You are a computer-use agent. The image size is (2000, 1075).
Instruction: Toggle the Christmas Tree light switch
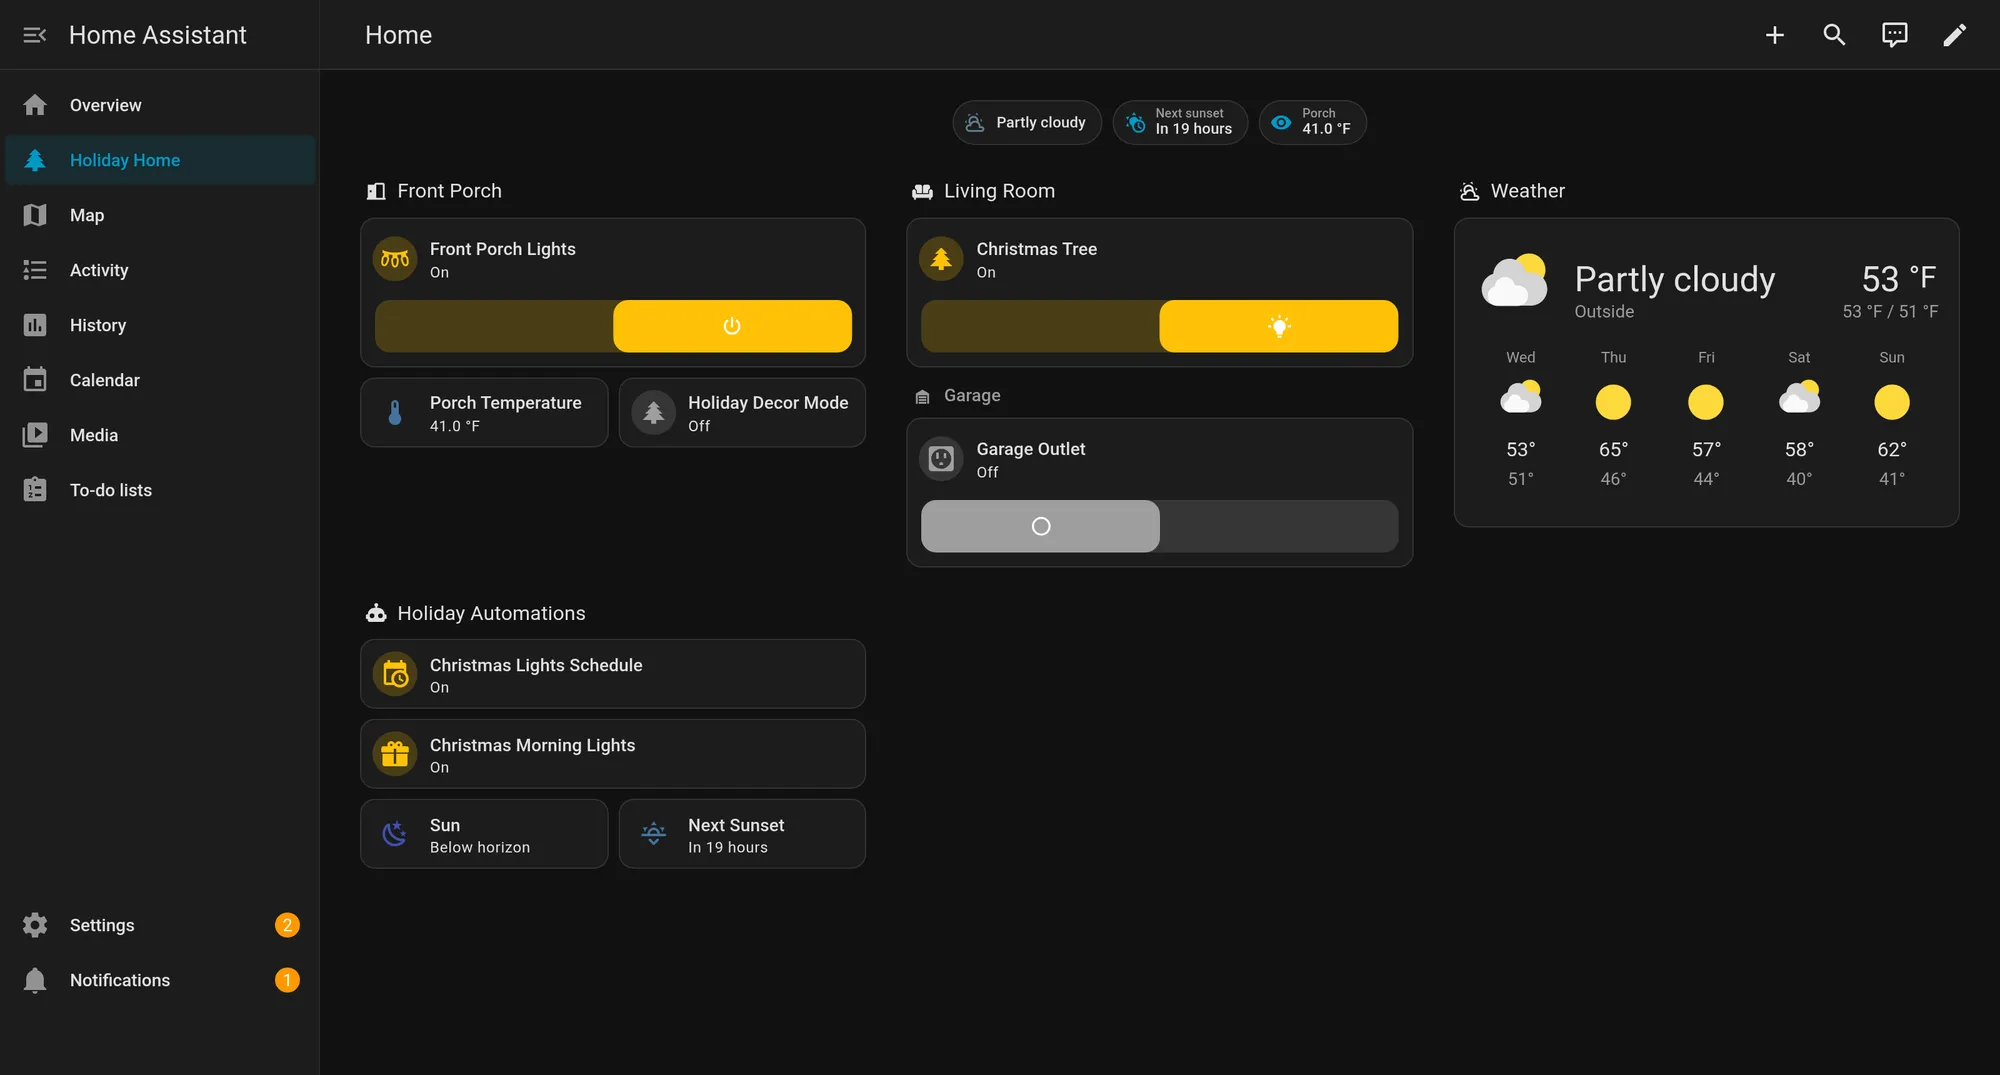[1160, 326]
